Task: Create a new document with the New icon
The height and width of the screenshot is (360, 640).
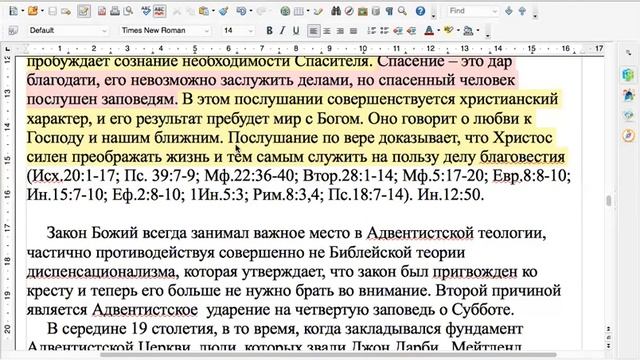Action: pos(13,11)
